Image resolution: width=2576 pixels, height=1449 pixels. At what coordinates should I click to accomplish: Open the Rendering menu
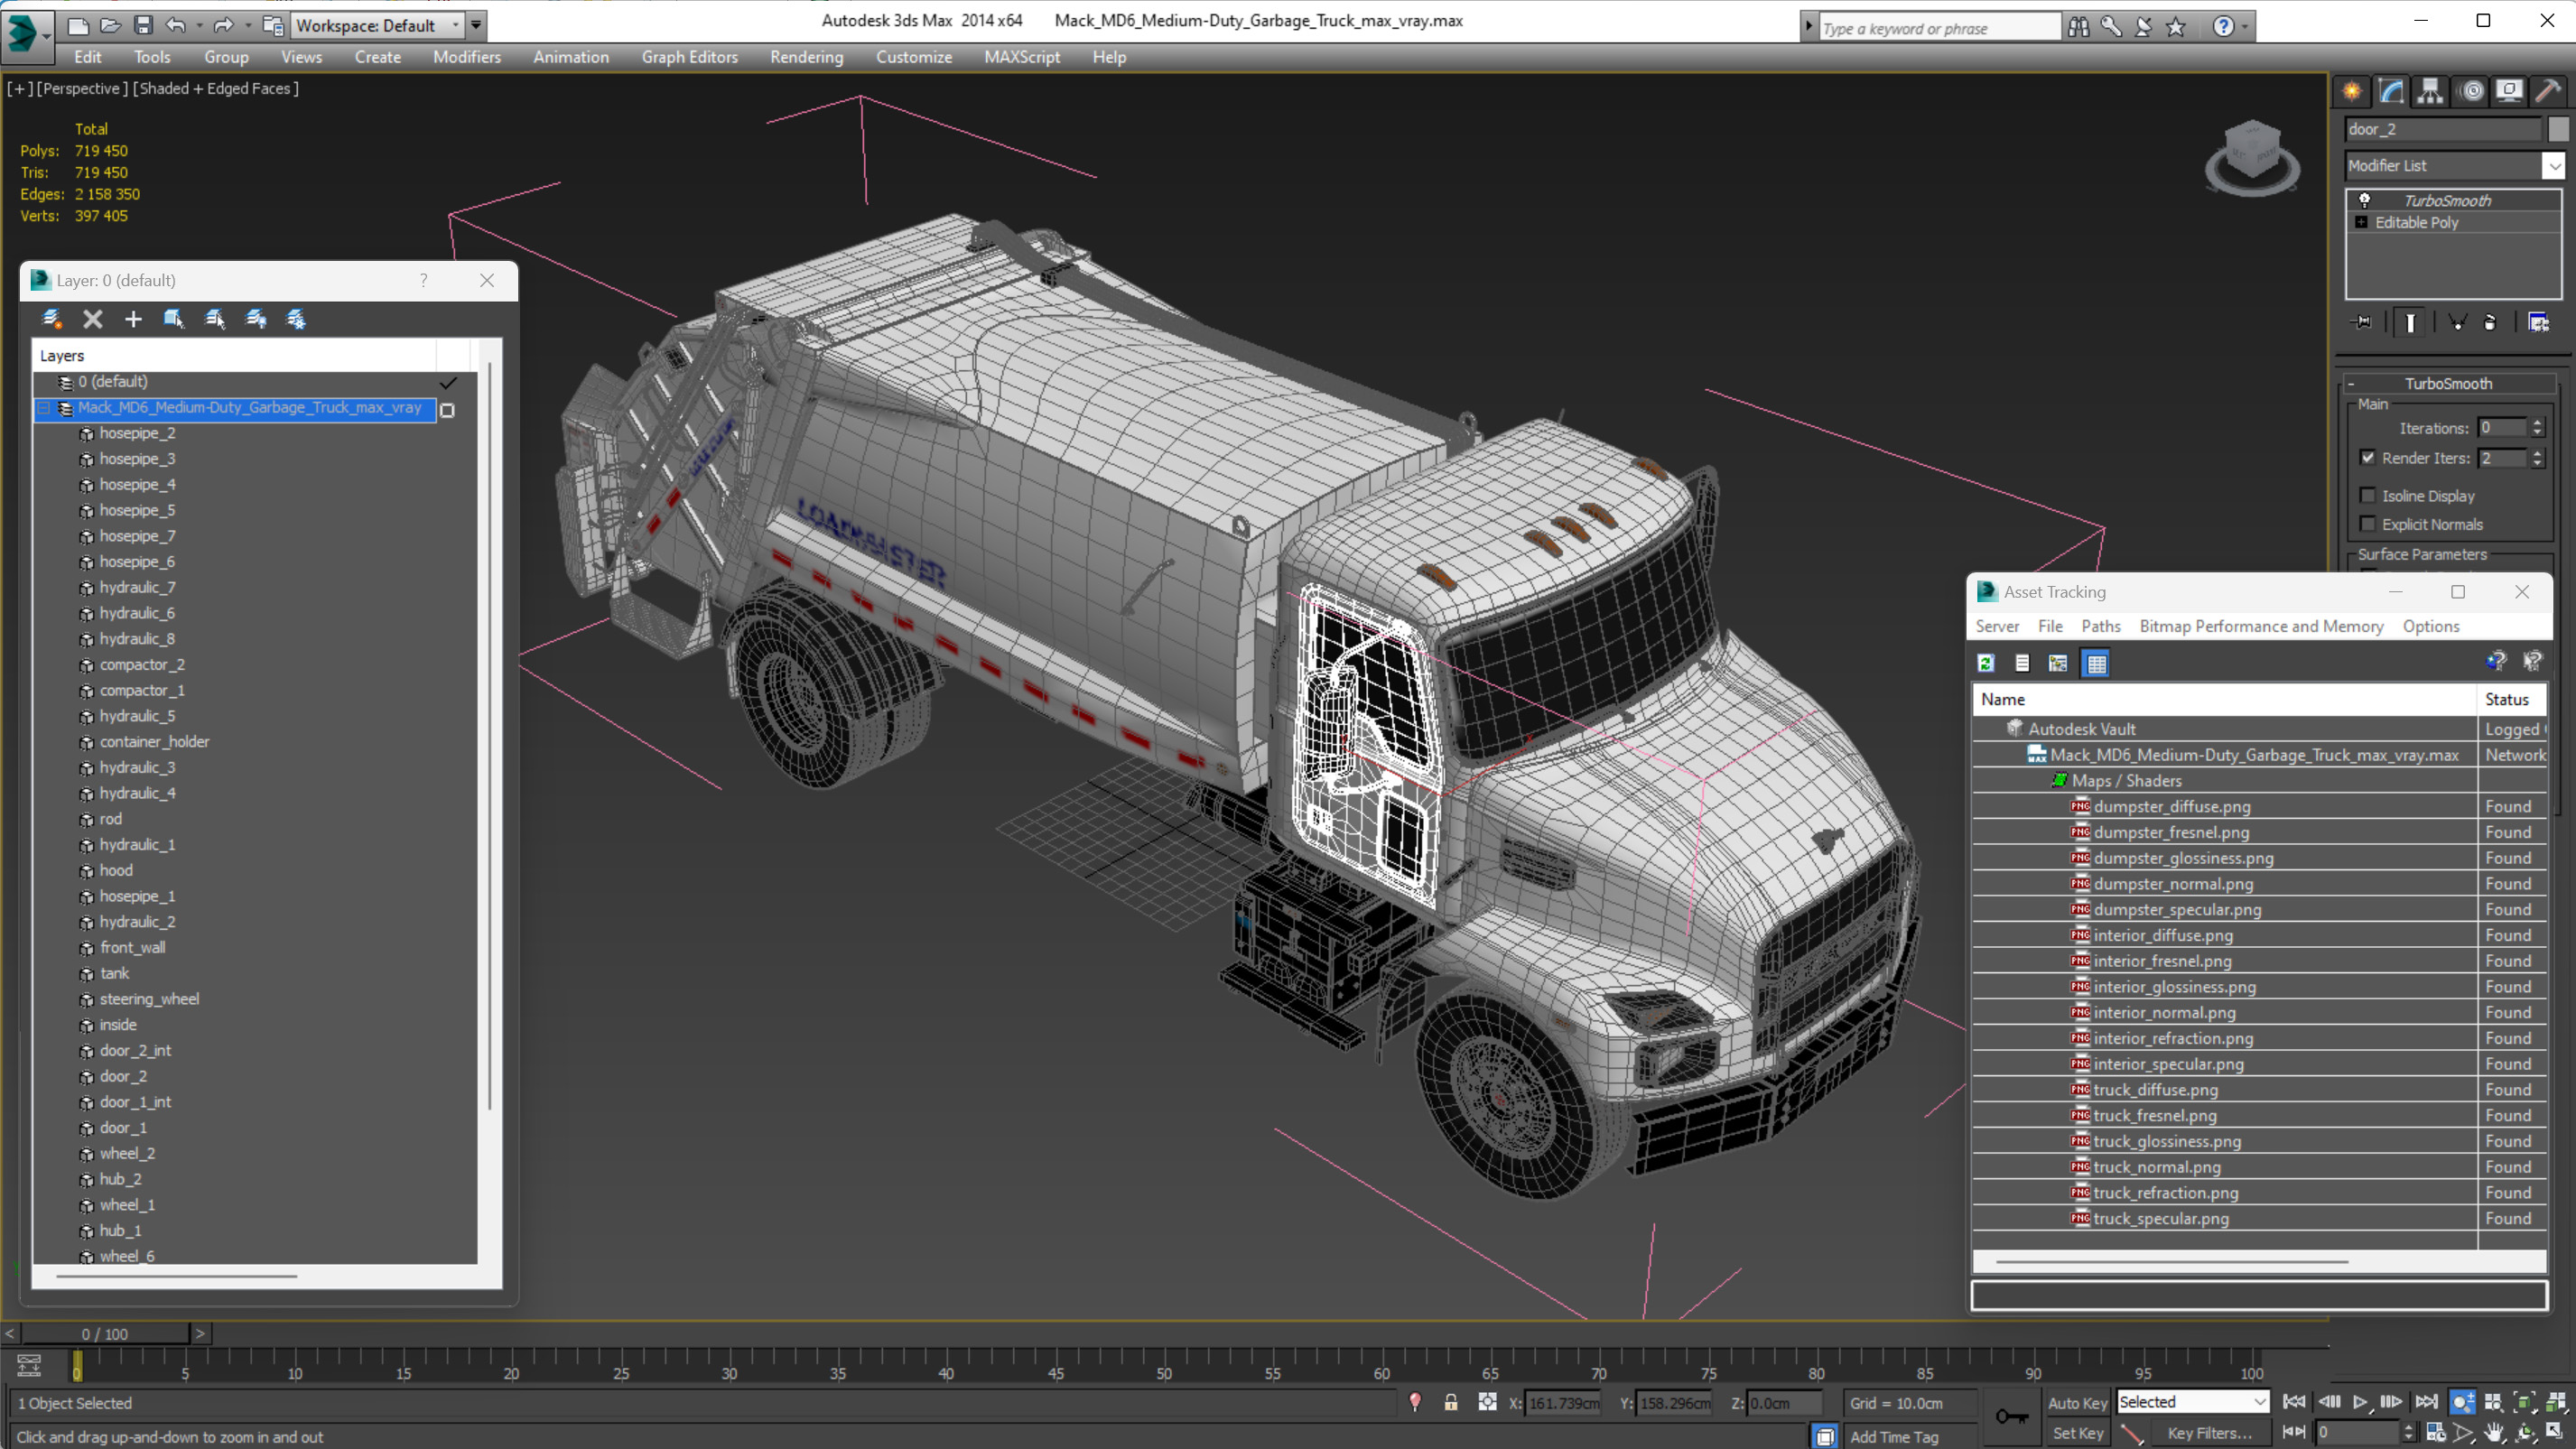pos(806,57)
